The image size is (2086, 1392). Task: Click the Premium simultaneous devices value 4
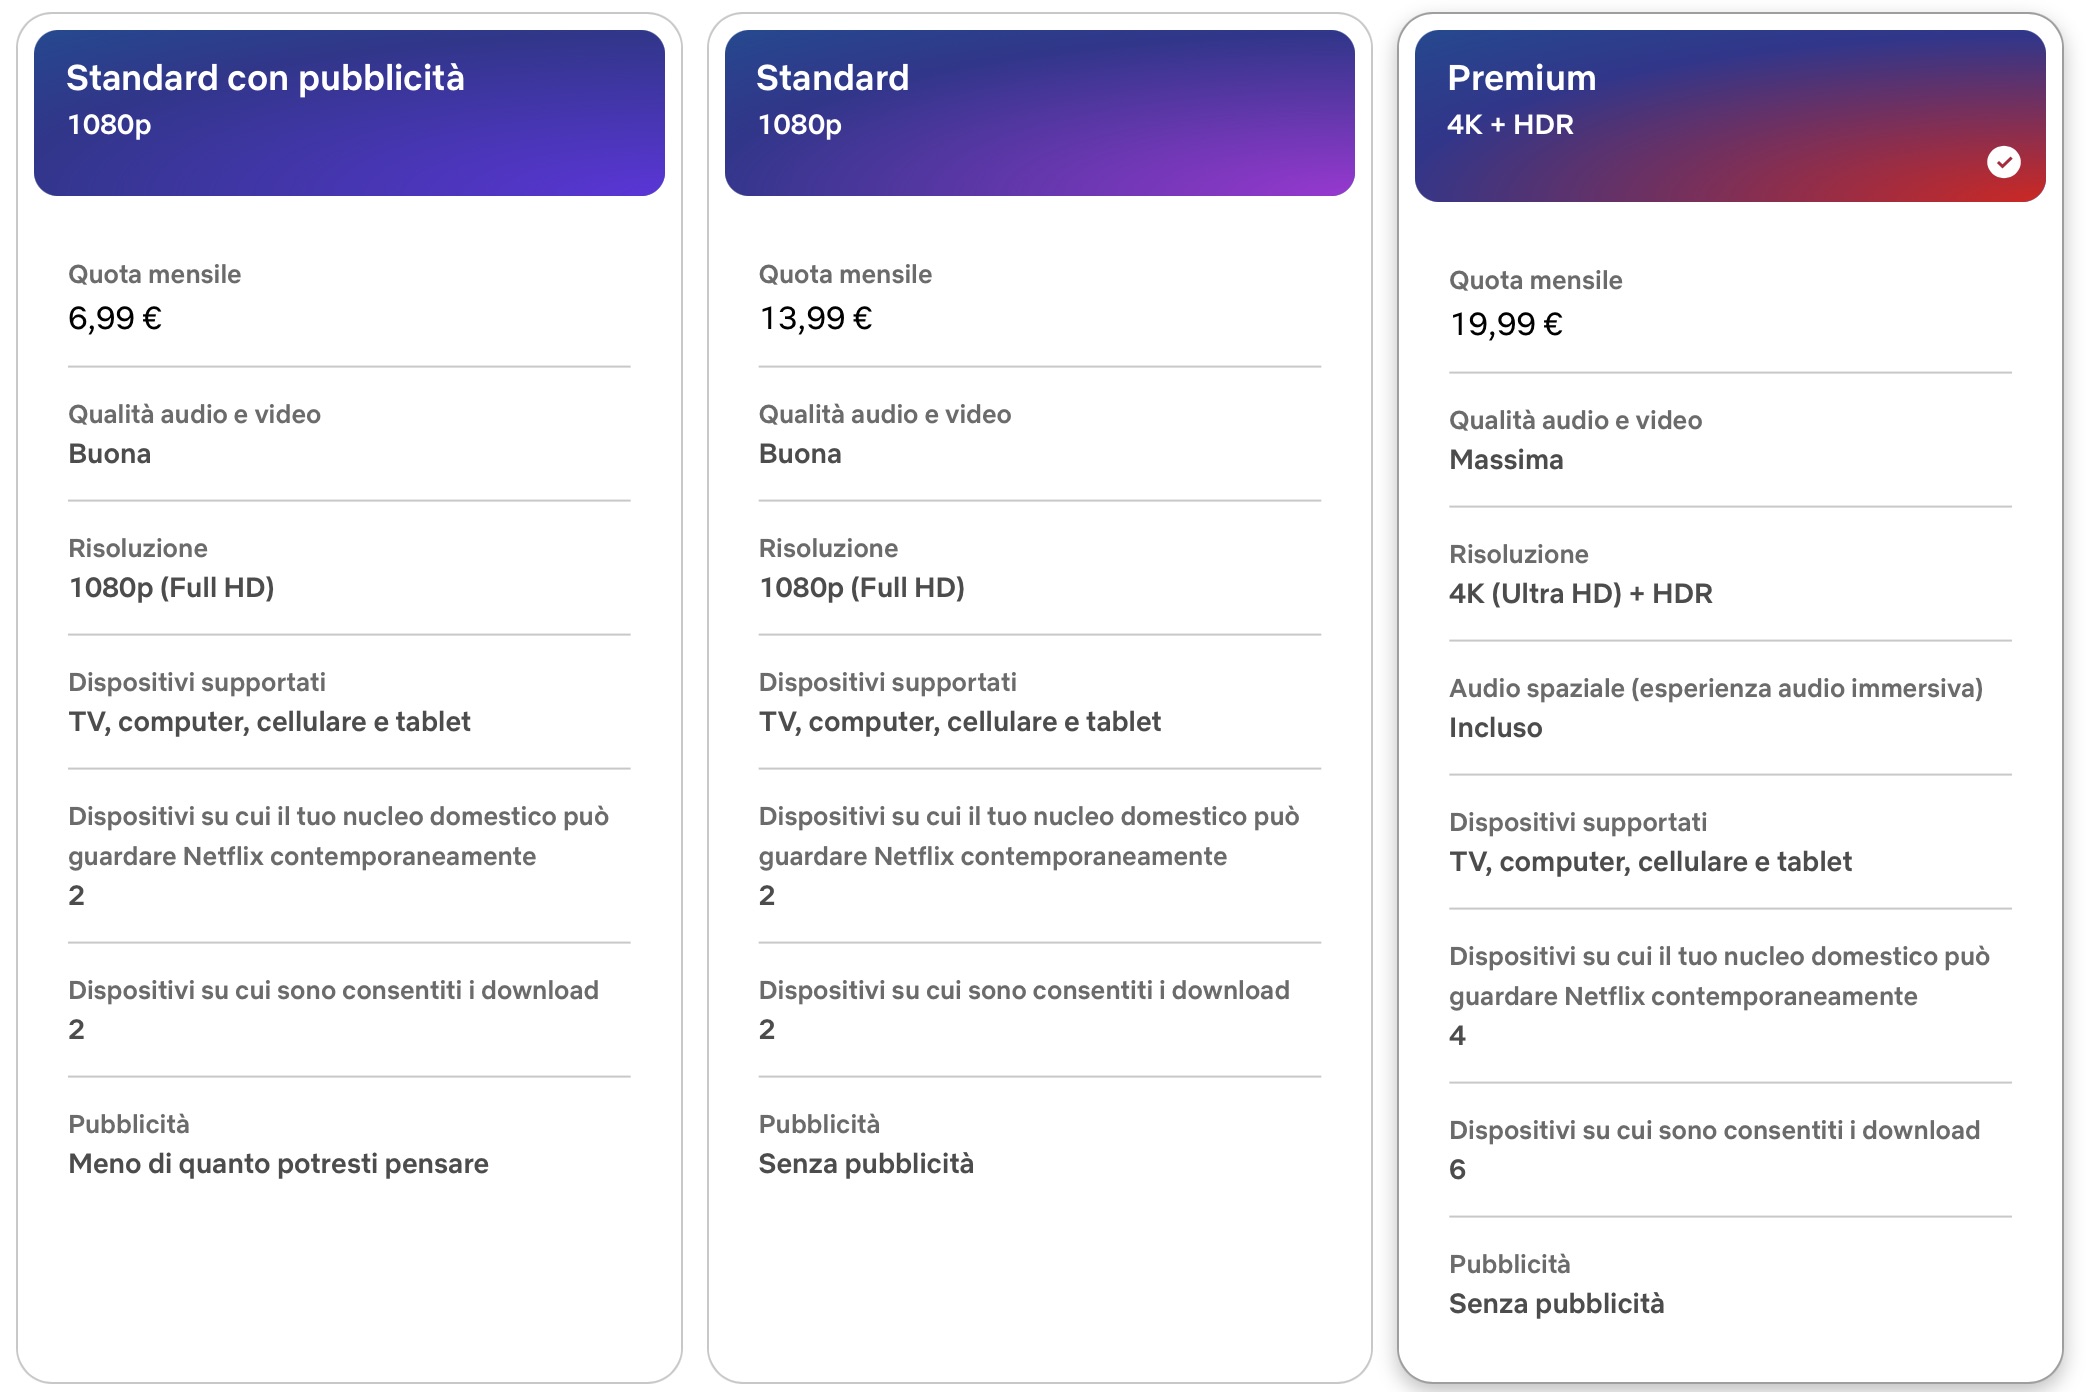point(1457,1036)
